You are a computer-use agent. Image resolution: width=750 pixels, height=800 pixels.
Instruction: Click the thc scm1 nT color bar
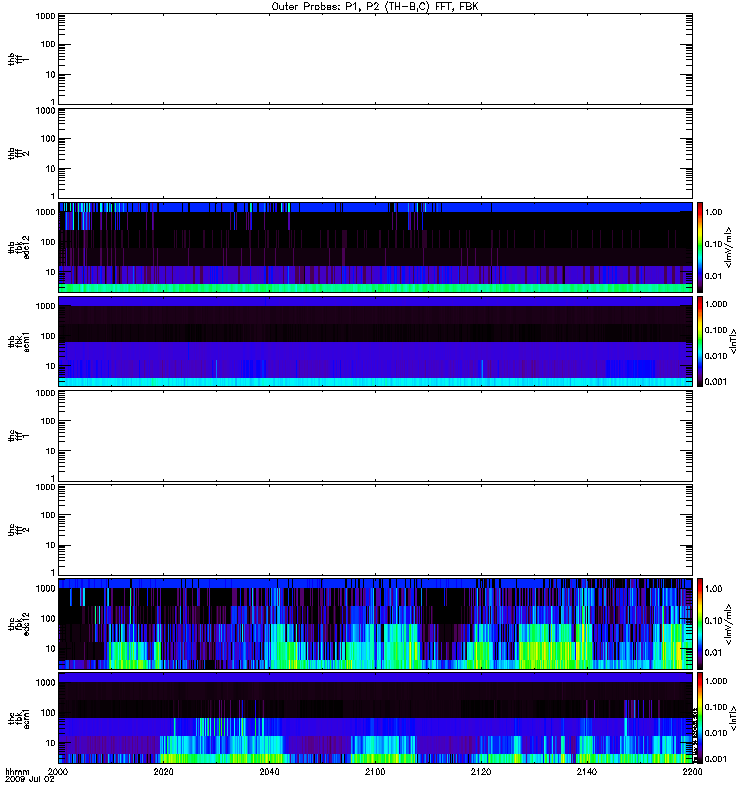[700, 718]
